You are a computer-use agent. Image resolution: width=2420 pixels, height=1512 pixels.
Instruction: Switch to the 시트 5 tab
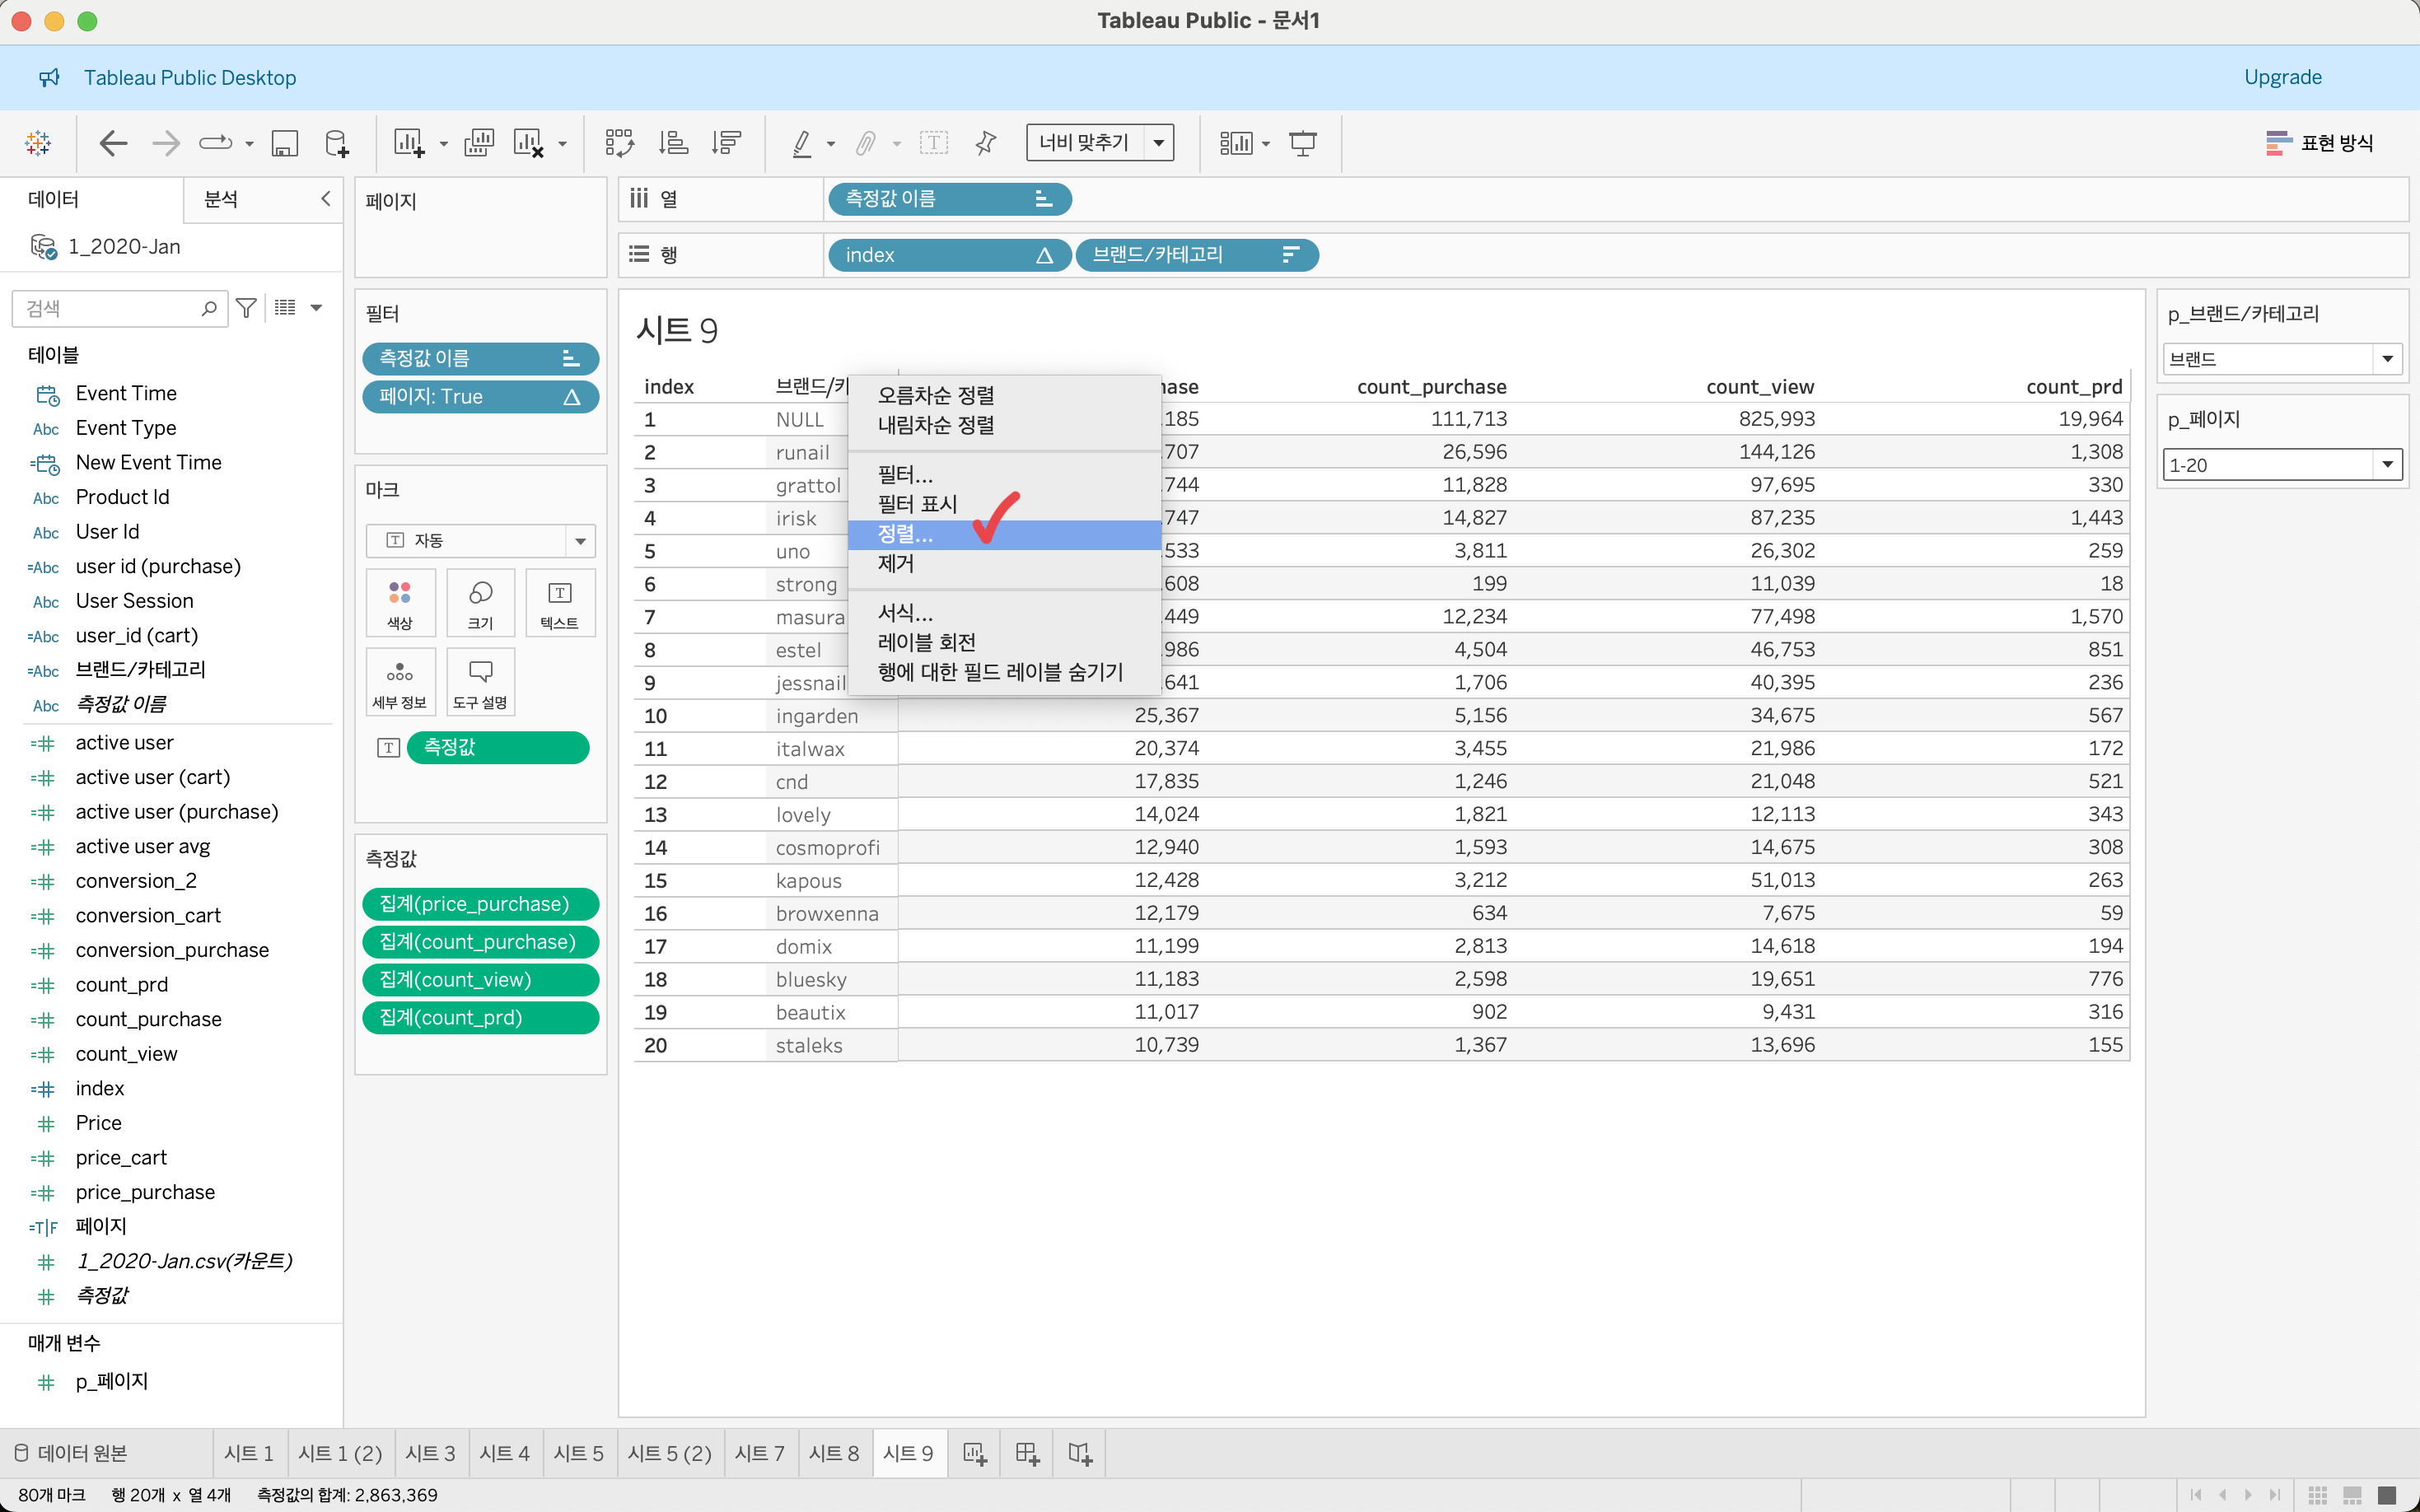(x=578, y=1453)
